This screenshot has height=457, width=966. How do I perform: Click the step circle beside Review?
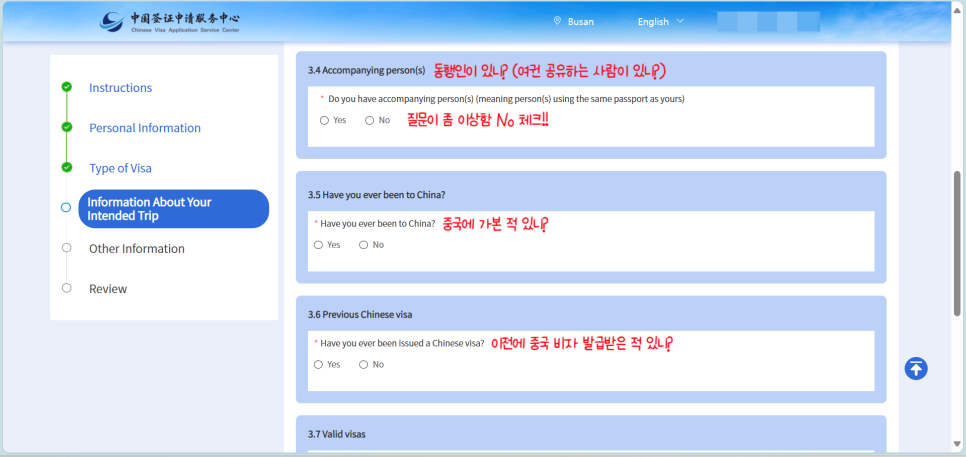tap(67, 288)
